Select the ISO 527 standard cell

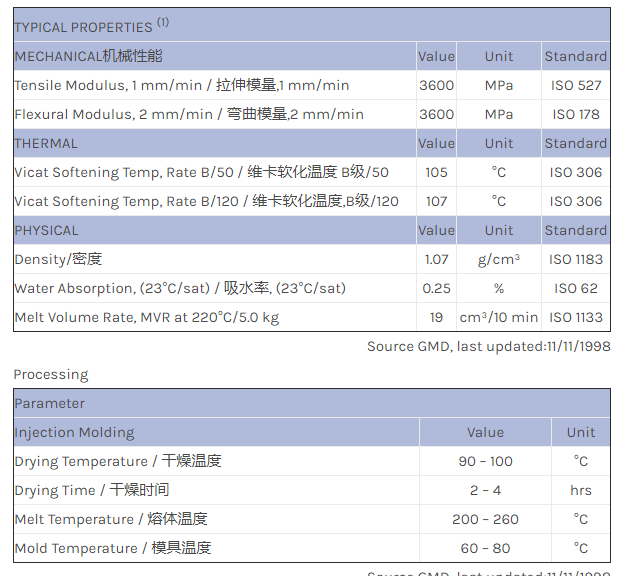coord(576,85)
